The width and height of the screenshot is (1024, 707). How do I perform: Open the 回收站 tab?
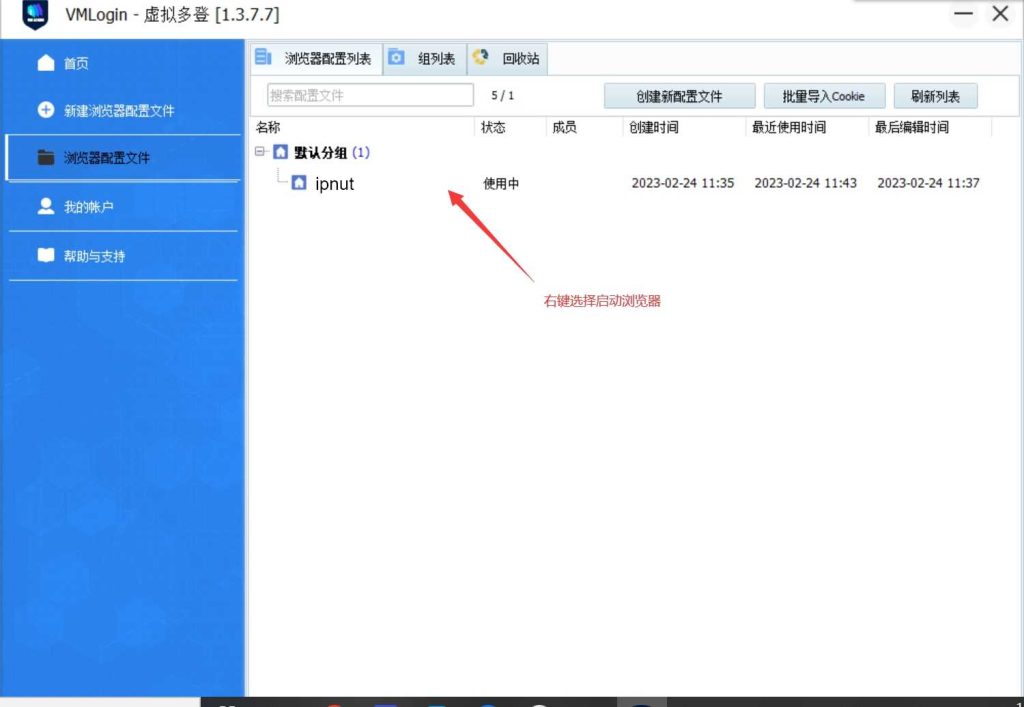[x=510, y=59]
